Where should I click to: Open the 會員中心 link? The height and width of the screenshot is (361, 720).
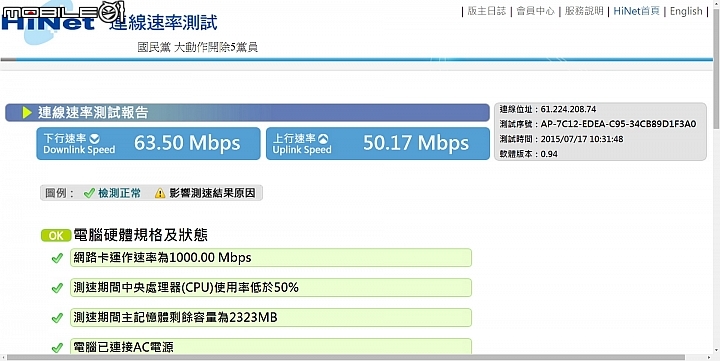click(x=535, y=11)
